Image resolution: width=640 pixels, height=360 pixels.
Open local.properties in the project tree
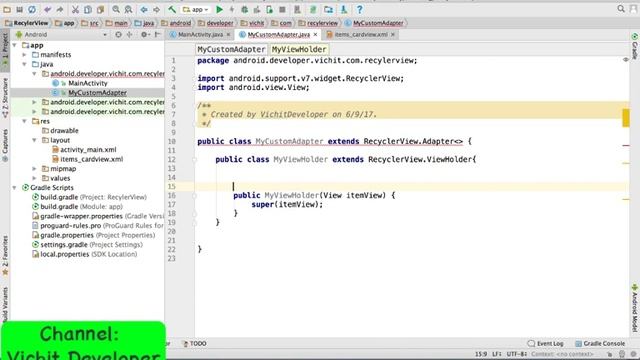84,254
